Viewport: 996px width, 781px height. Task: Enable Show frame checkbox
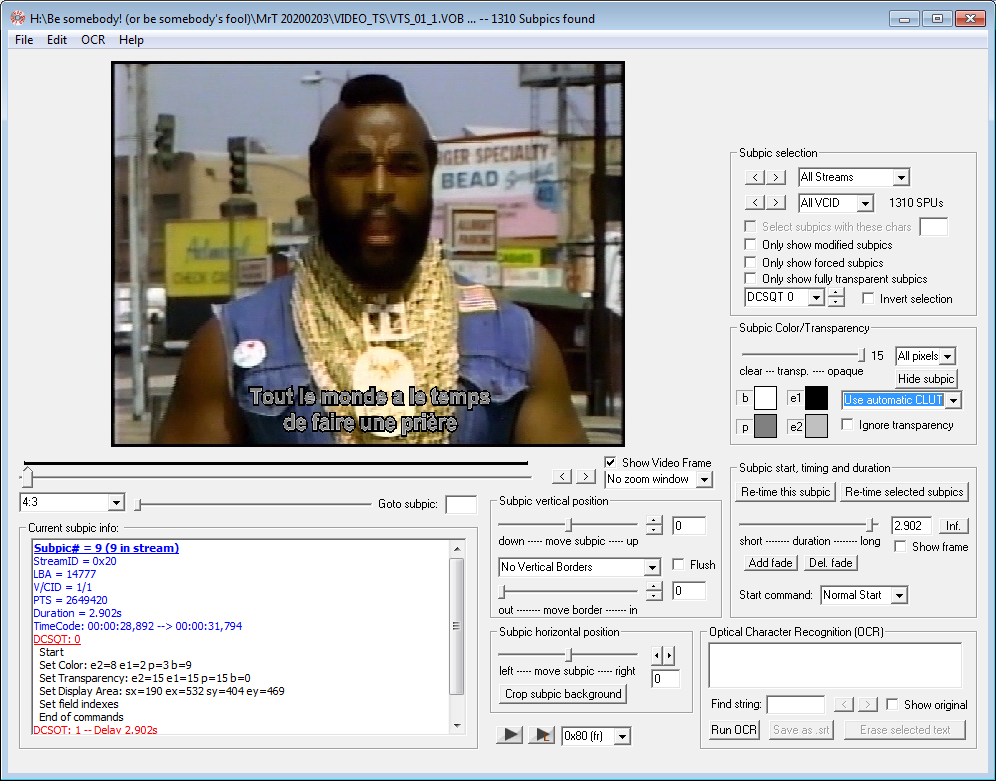click(900, 547)
